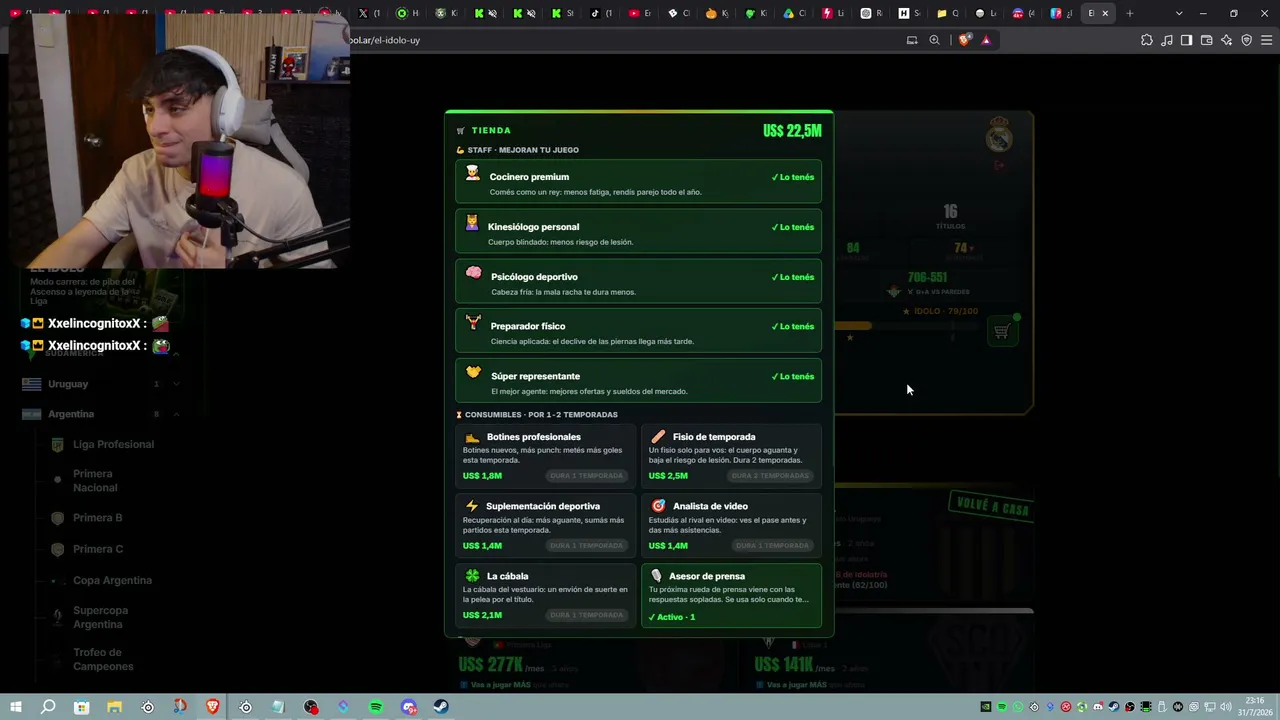Click the taskbar clock showing 23:16

point(1255,706)
